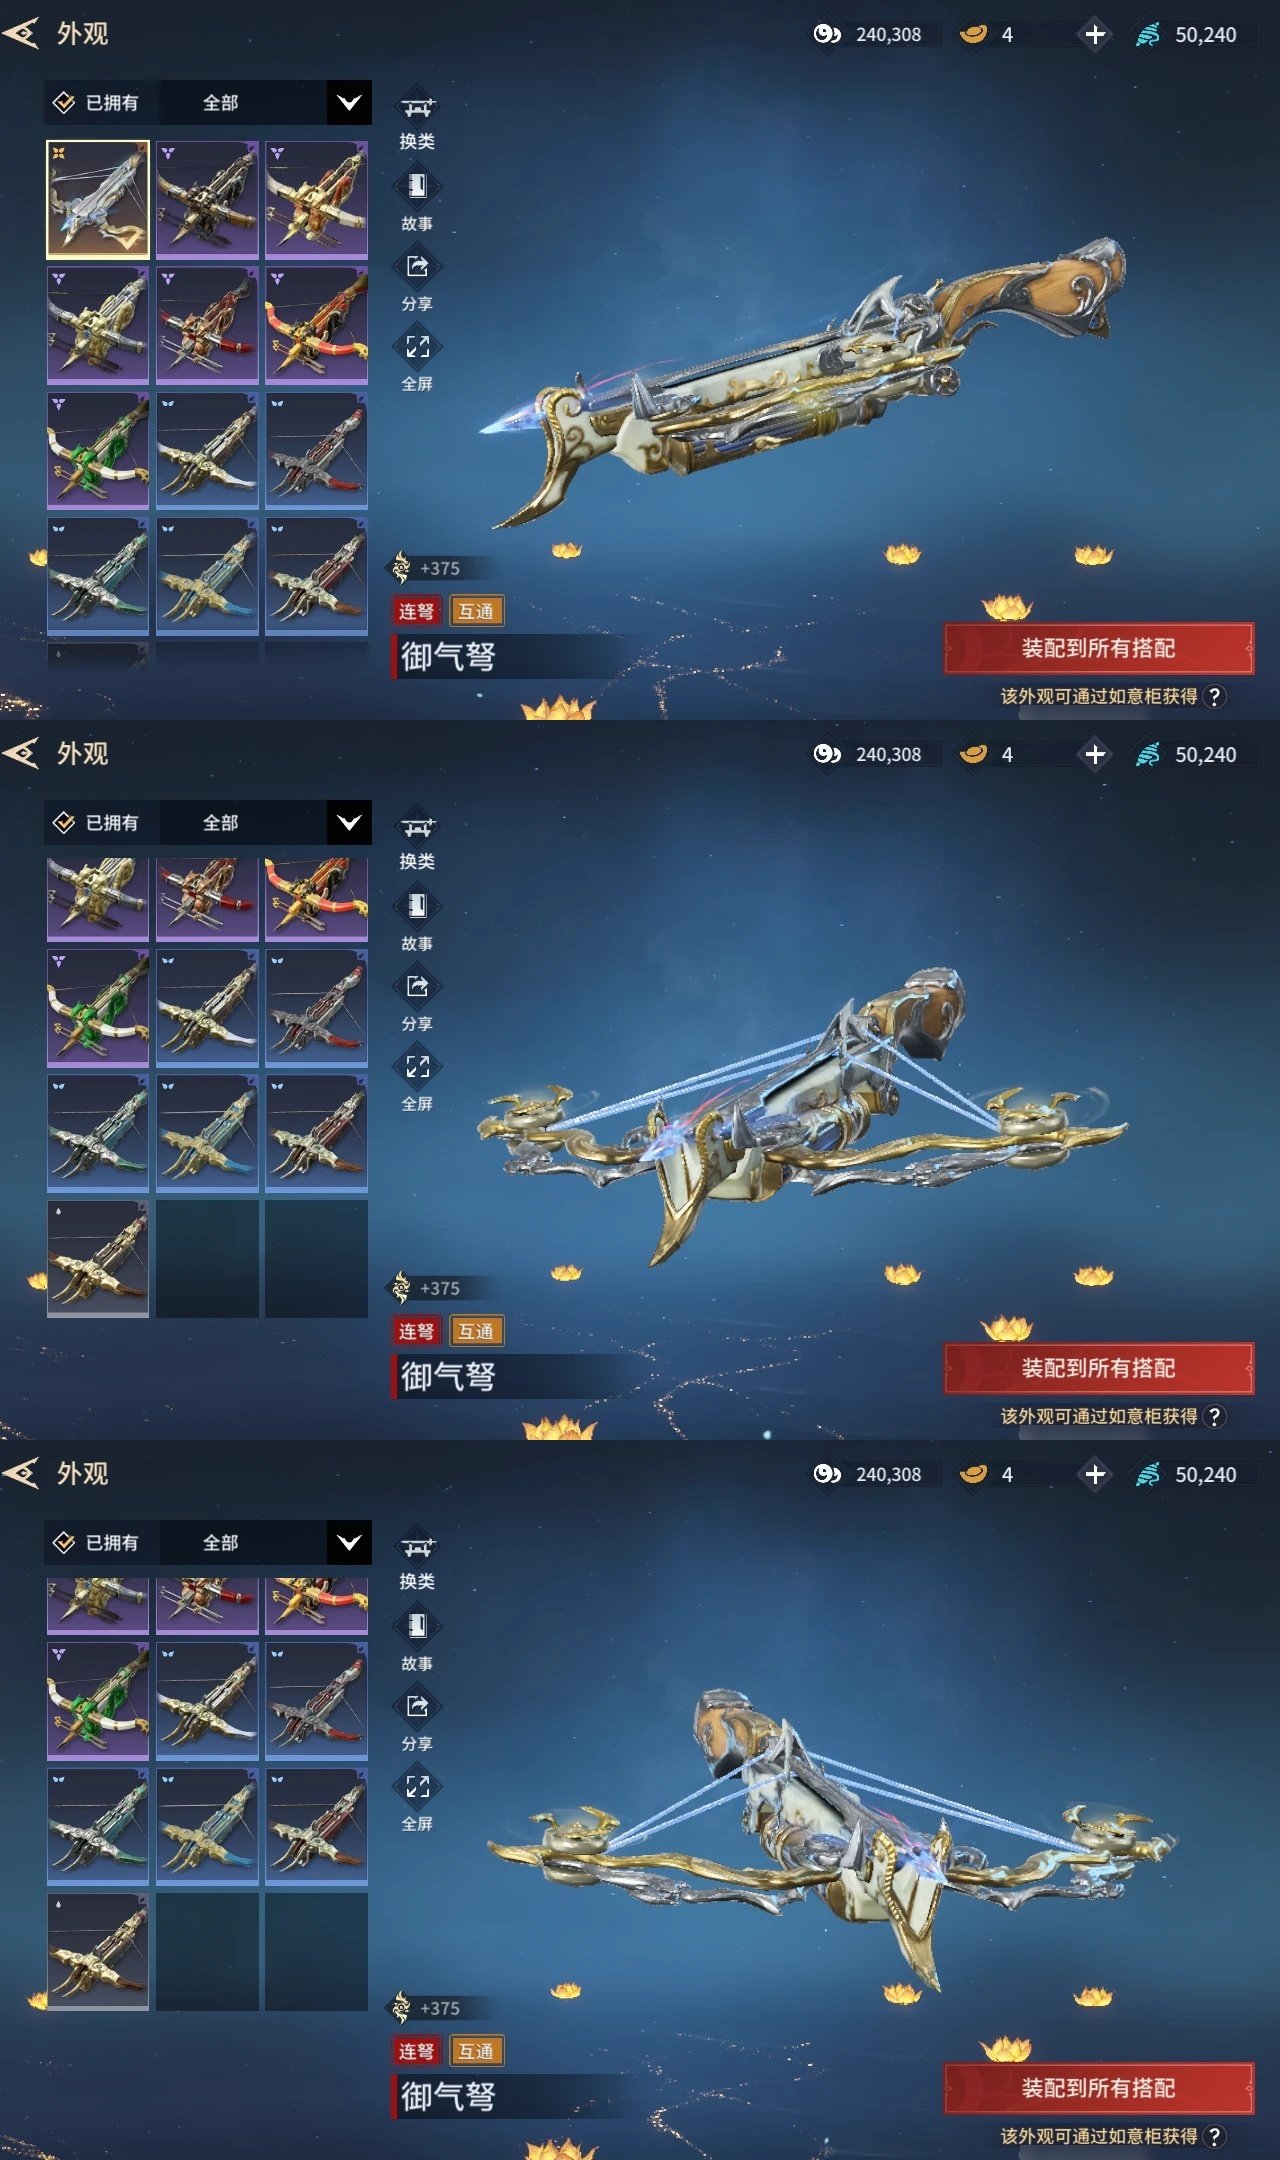Expand the 全部 dropdown arrow in bottom screen
1280x2160 pixels.
click(349, 1543)
